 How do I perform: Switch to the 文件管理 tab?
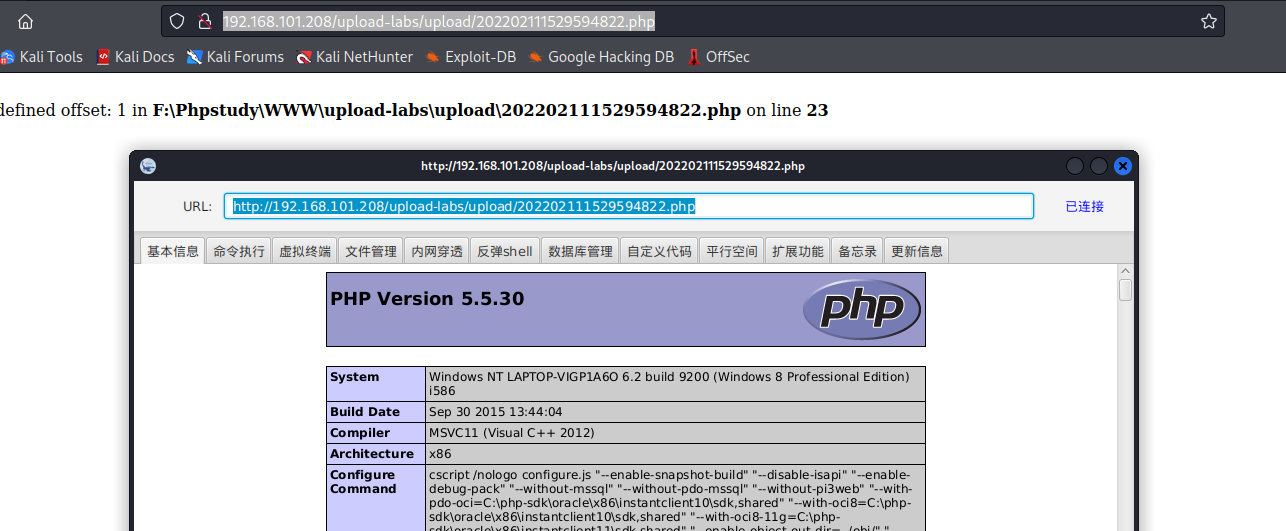tap(371, 251)
